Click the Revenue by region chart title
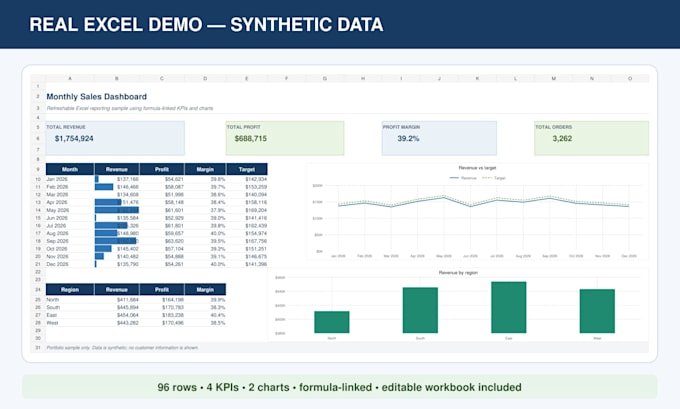 458,273
